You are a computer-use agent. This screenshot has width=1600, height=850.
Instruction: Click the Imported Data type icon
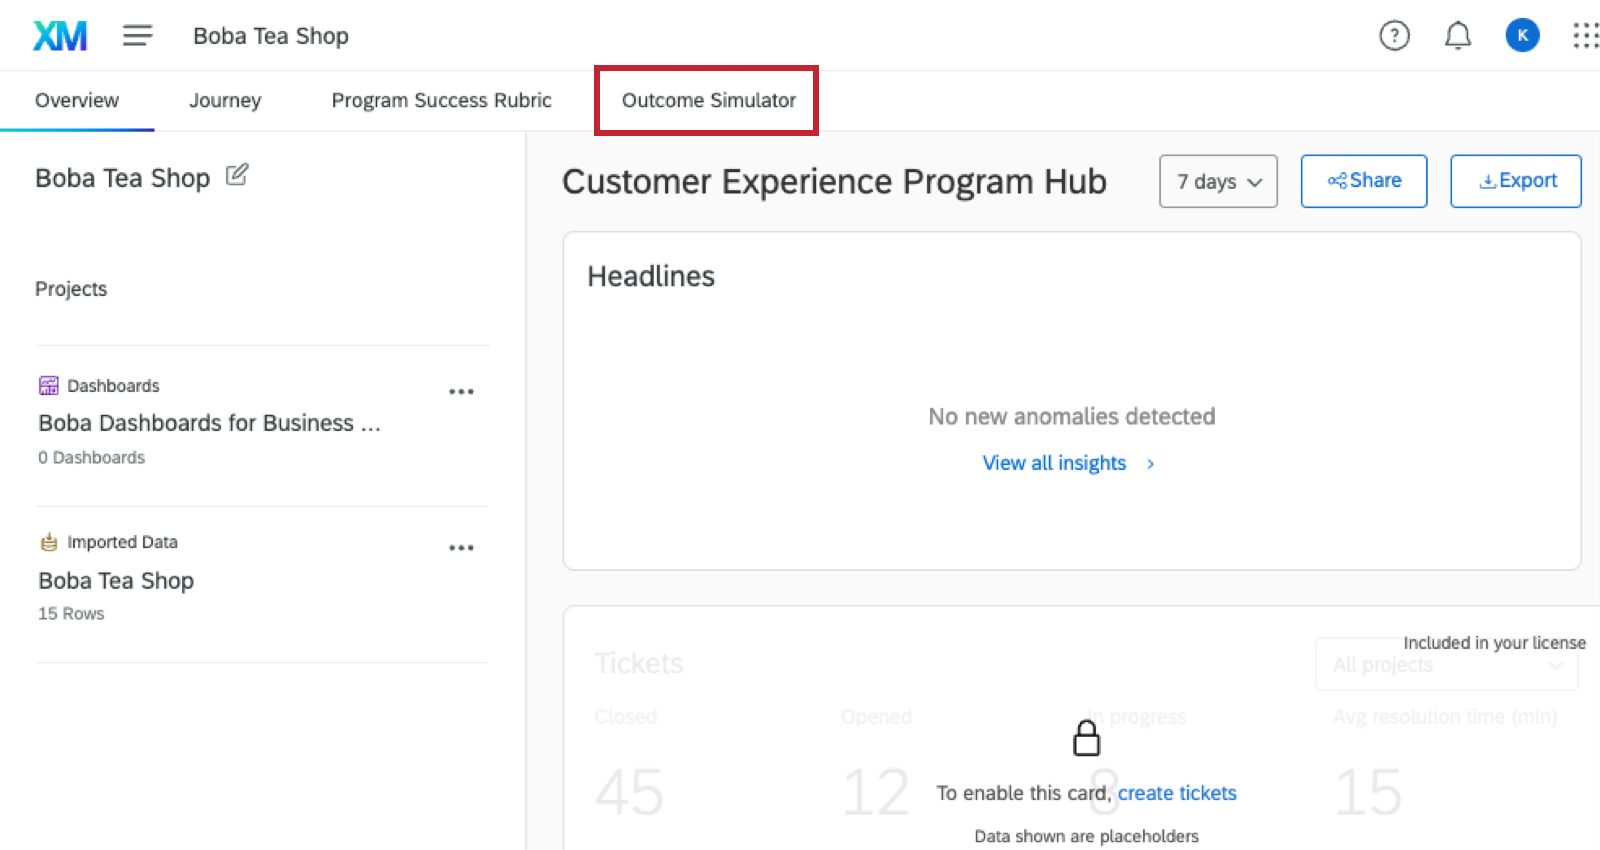[x=49, y=542]
